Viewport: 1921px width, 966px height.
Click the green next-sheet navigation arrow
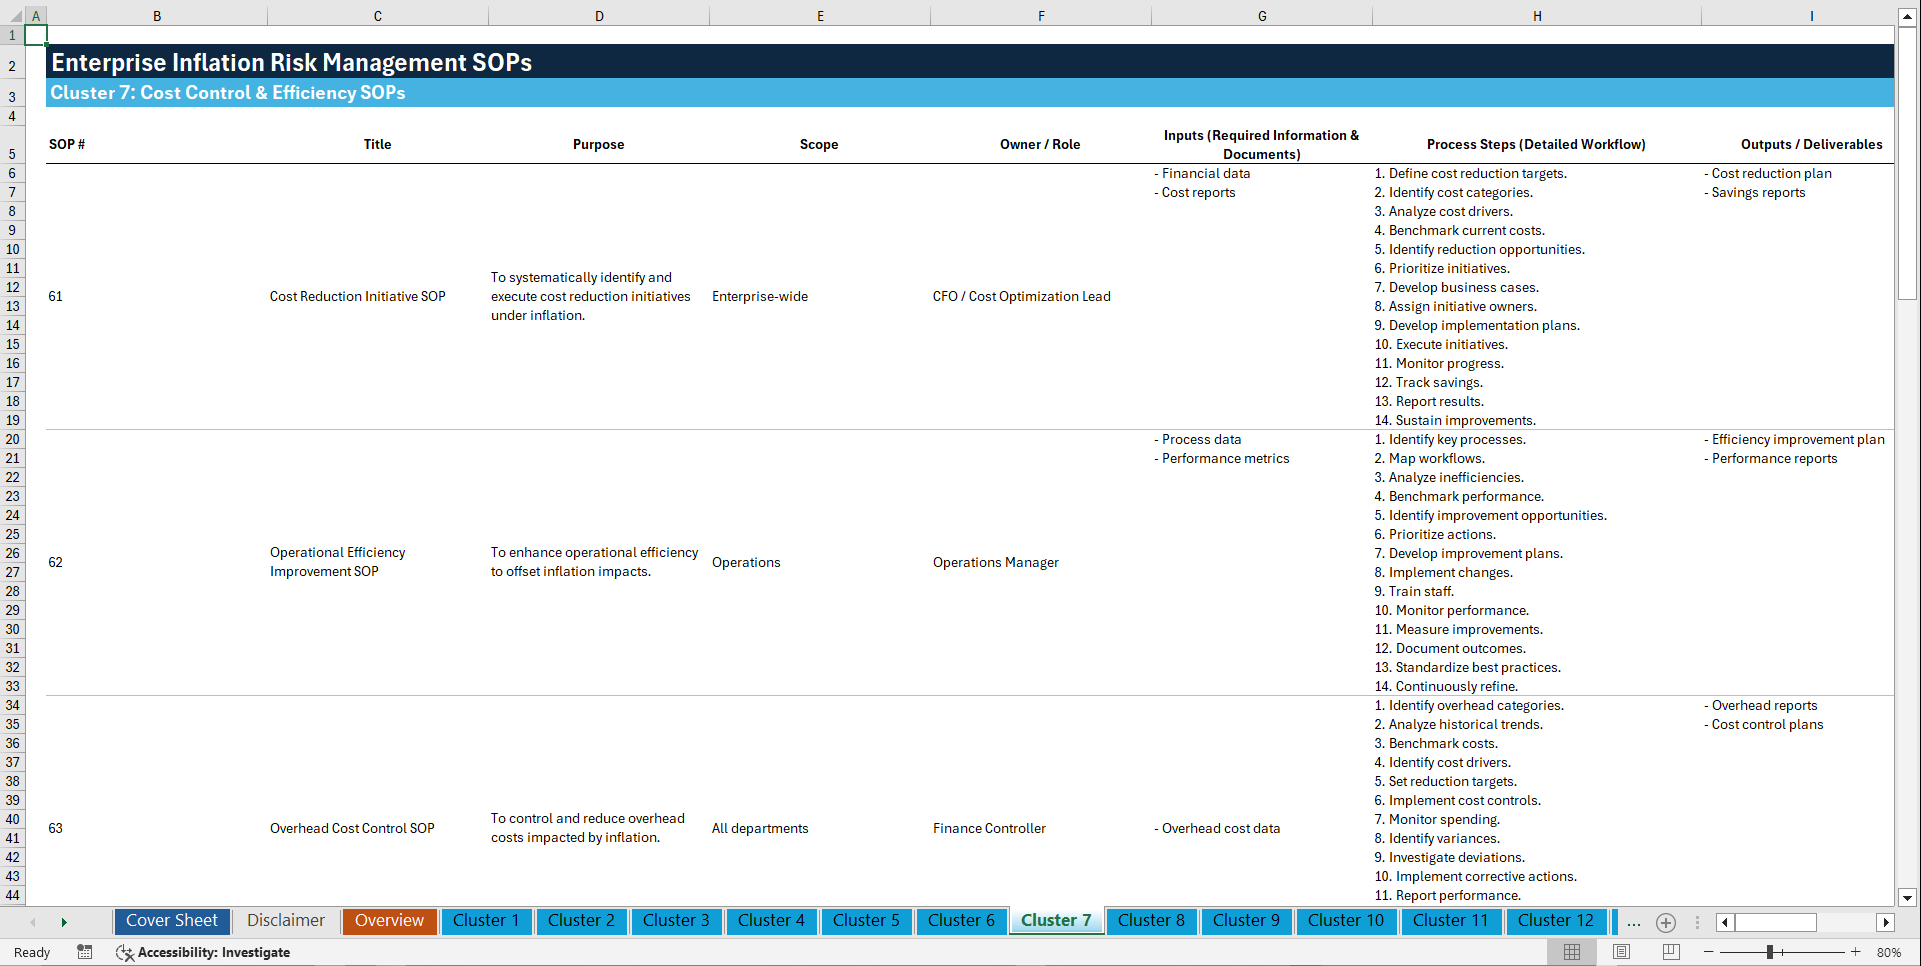pyautogui.click(x=64, y=922)
